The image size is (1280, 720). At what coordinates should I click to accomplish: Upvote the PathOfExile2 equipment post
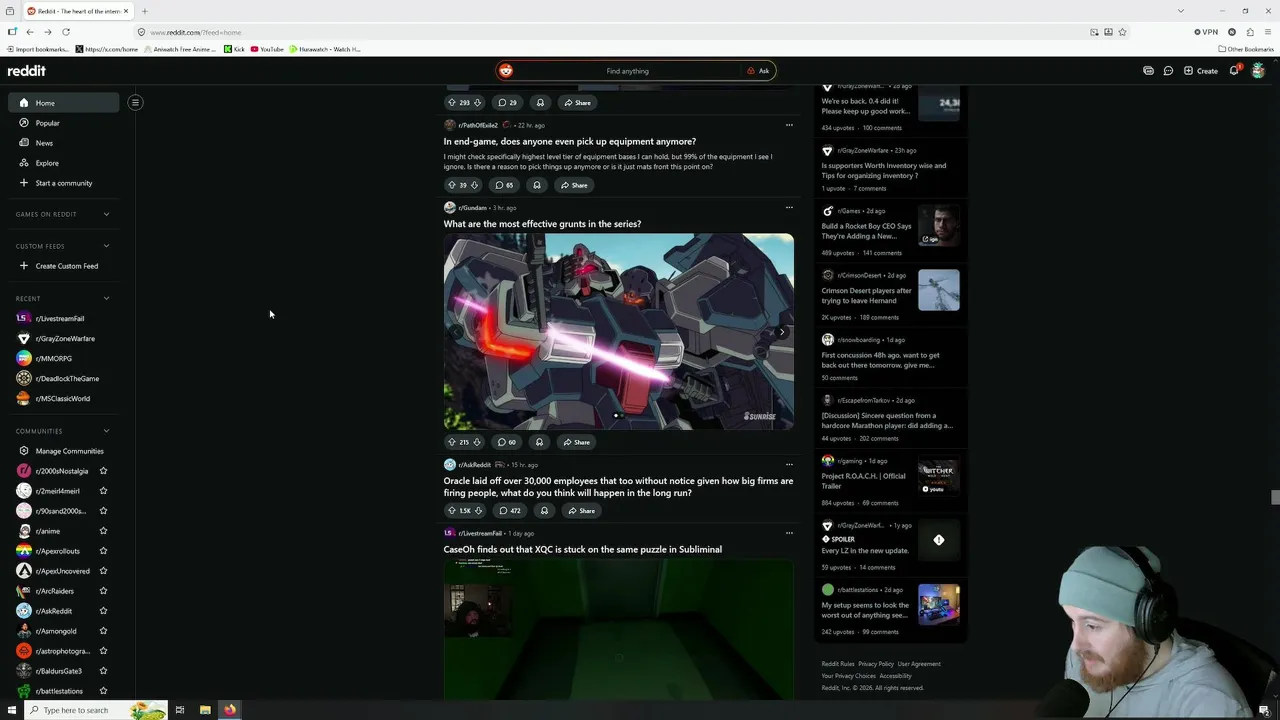(451, 185)
